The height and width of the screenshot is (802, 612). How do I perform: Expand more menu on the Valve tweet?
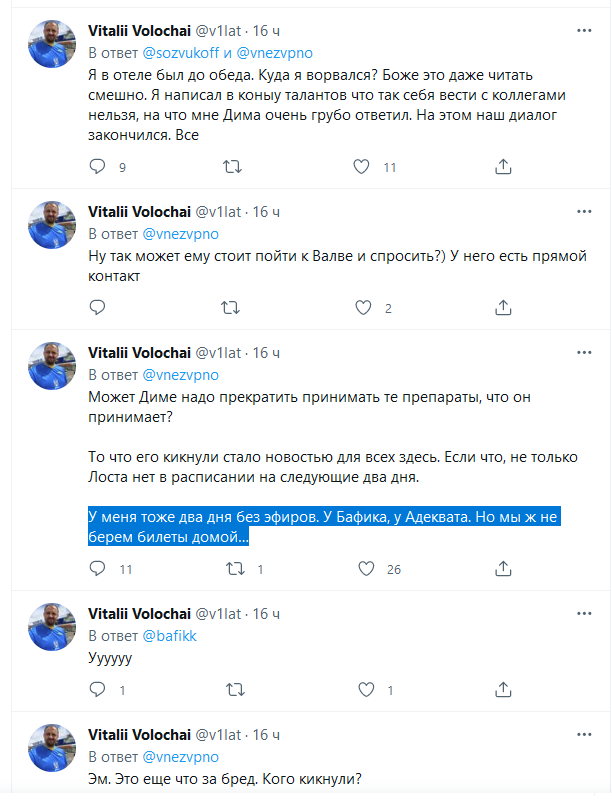point(584,212)
